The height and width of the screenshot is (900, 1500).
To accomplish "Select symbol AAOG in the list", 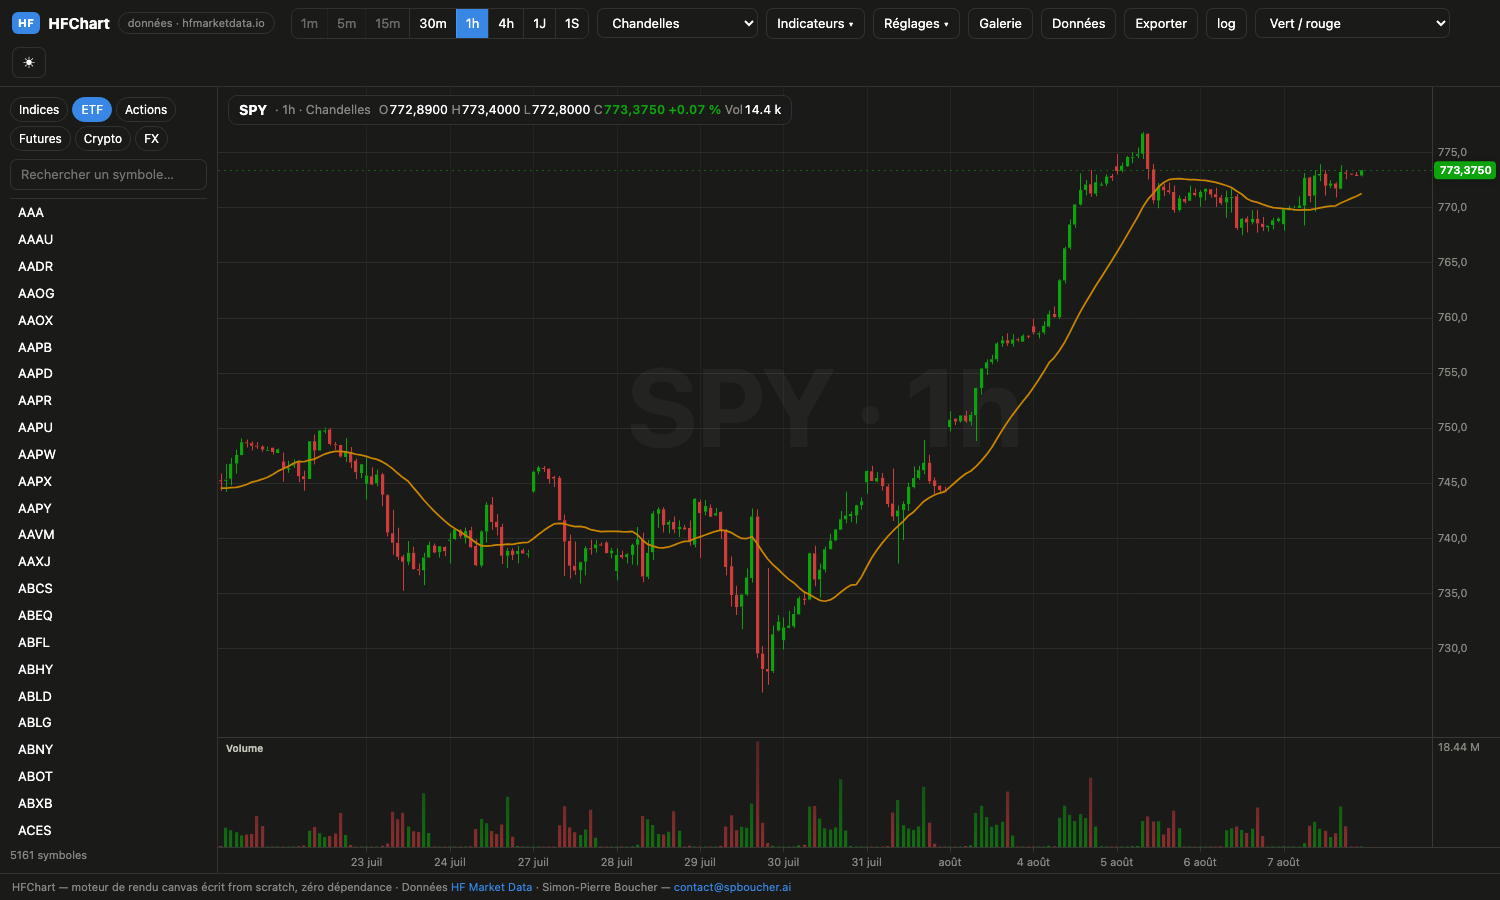I will (x=108, y=293).
